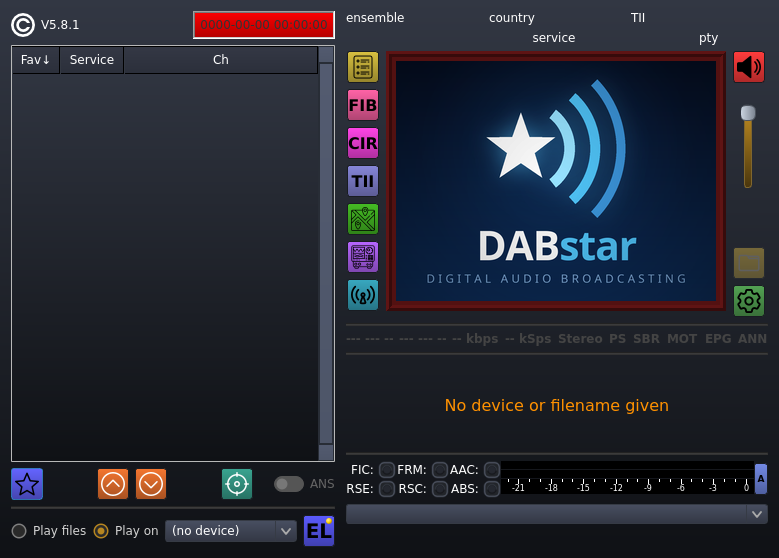Click the country label
Viewport: 779px width, 558px height.
click(x=512, y=18)
